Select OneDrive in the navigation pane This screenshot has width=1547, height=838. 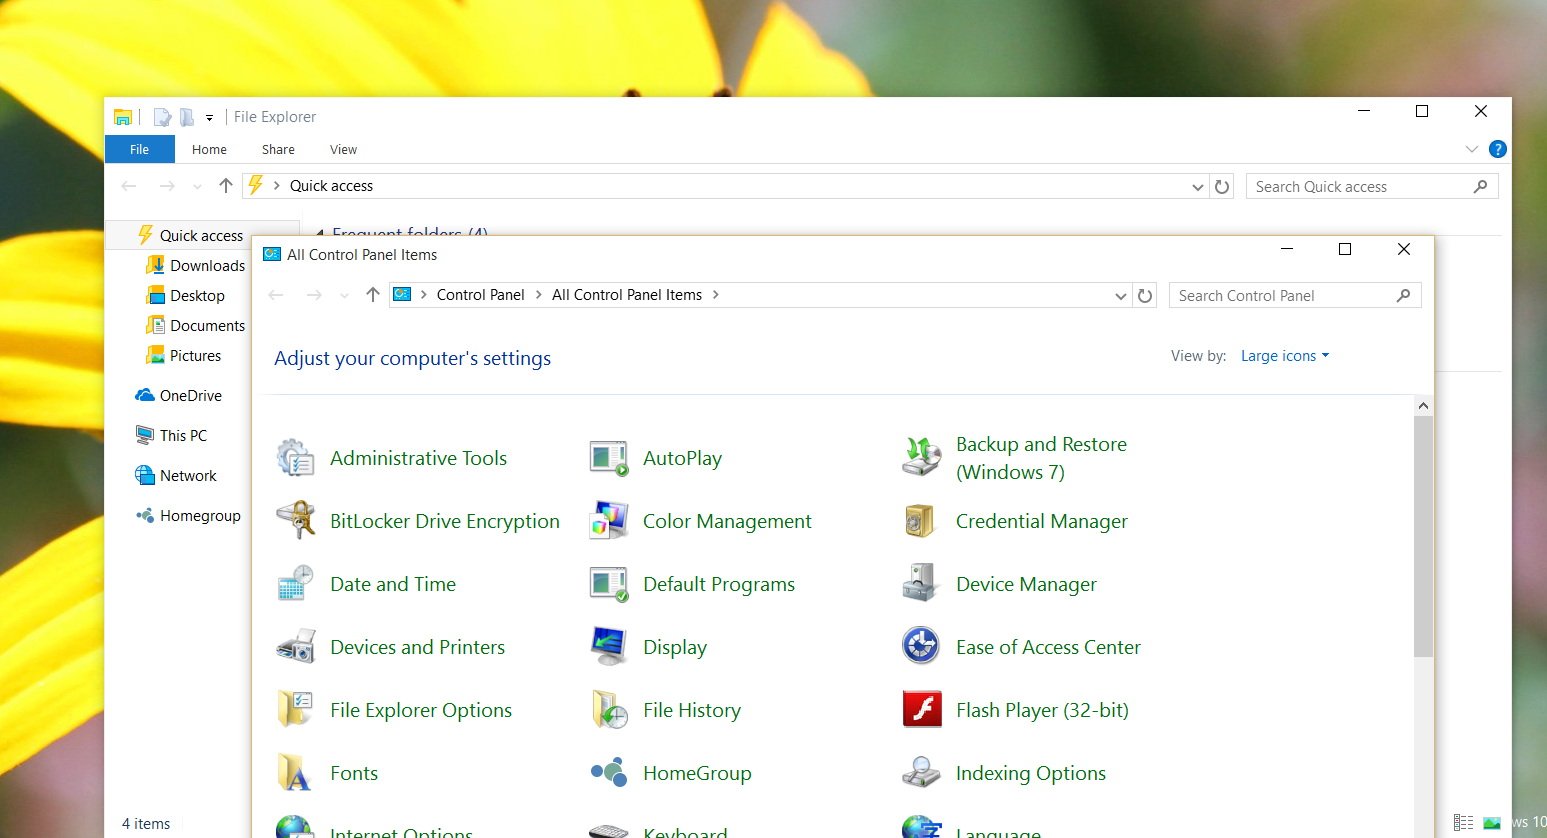click(178, 395)
